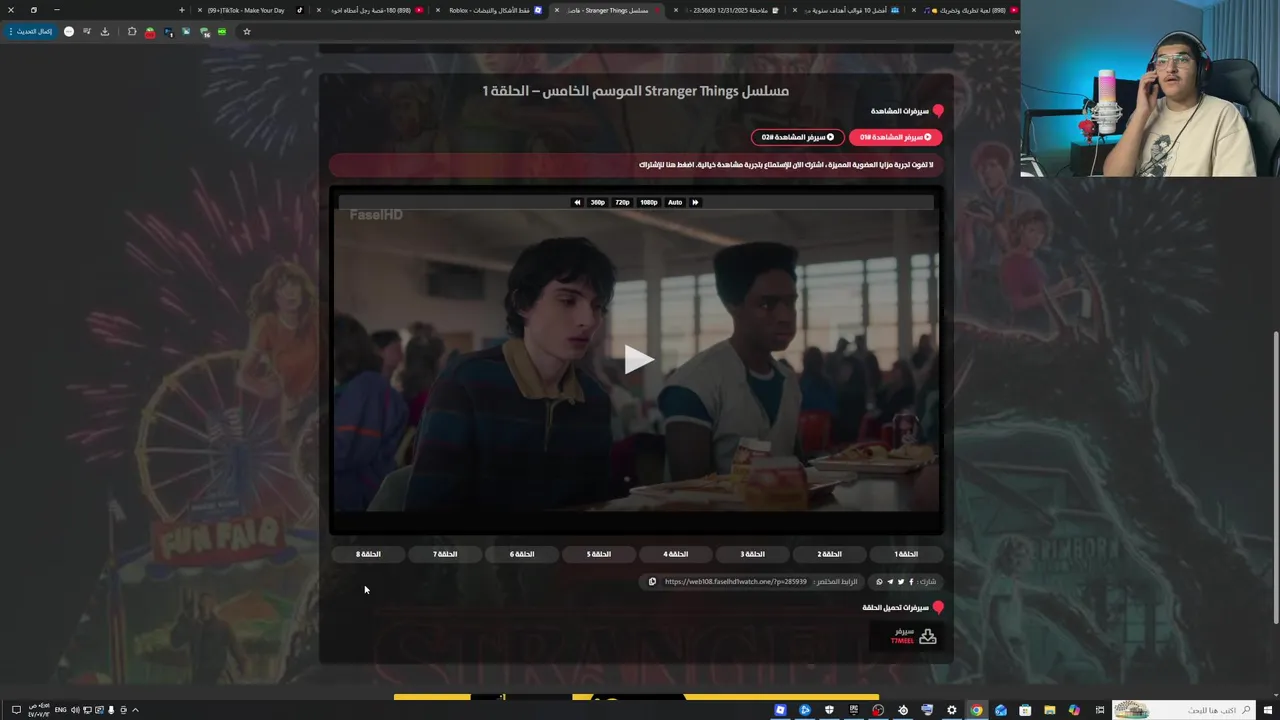1280x720 pixels.
Task: Open episode 3 (الحلقة 3)
Action: (752, 554)
